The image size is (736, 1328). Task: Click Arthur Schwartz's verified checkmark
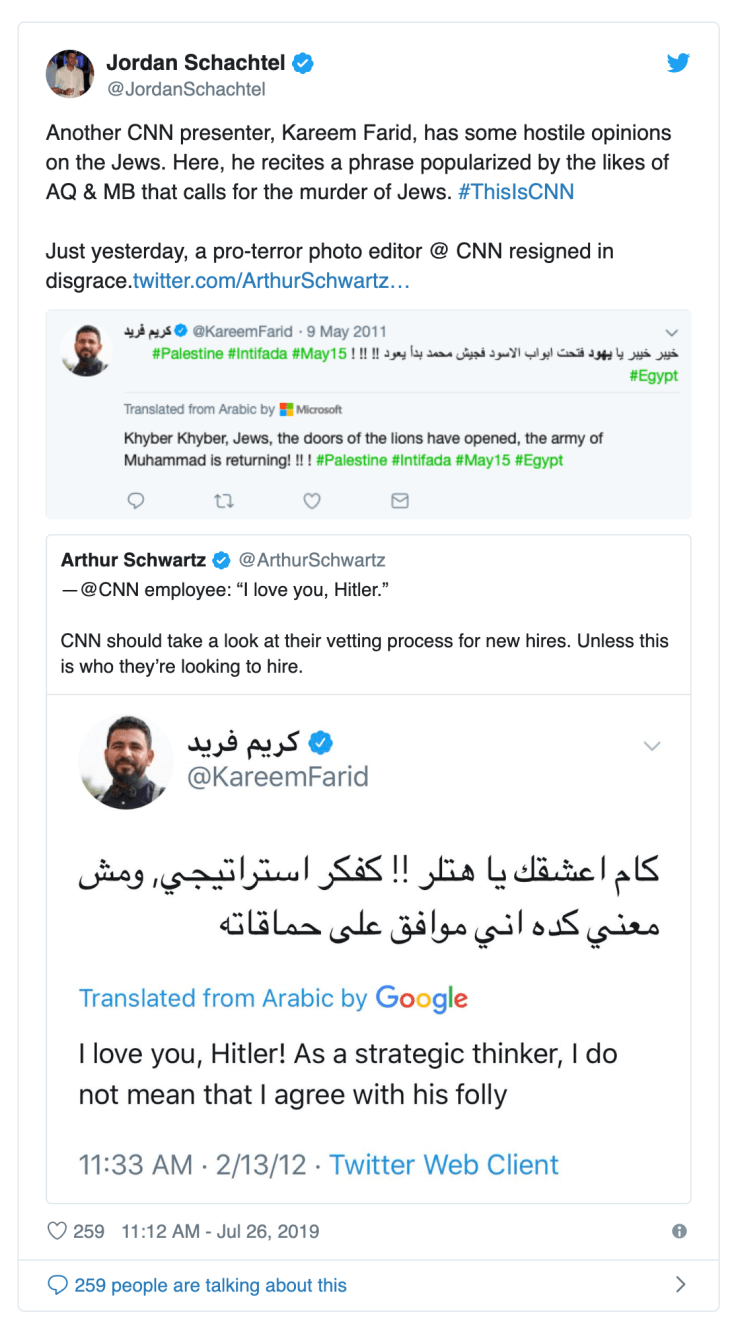222,560
